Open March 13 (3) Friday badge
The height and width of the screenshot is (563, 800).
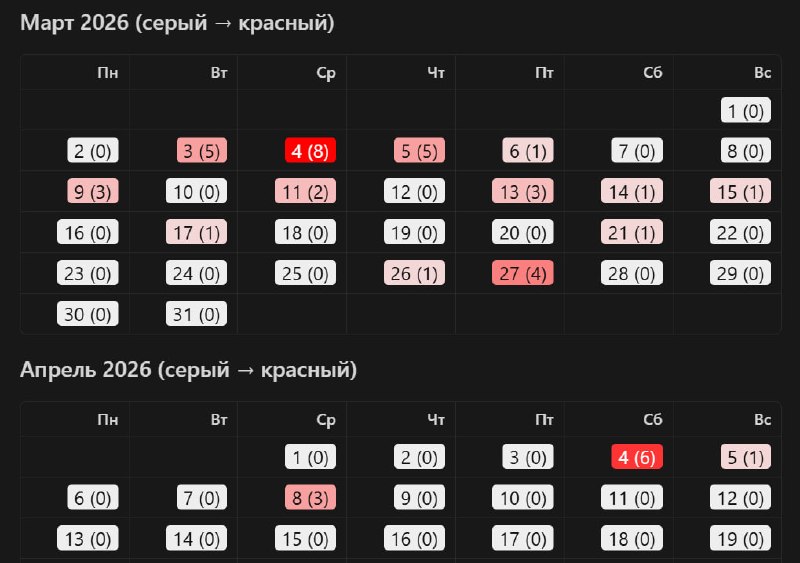[x=522, y=191]
